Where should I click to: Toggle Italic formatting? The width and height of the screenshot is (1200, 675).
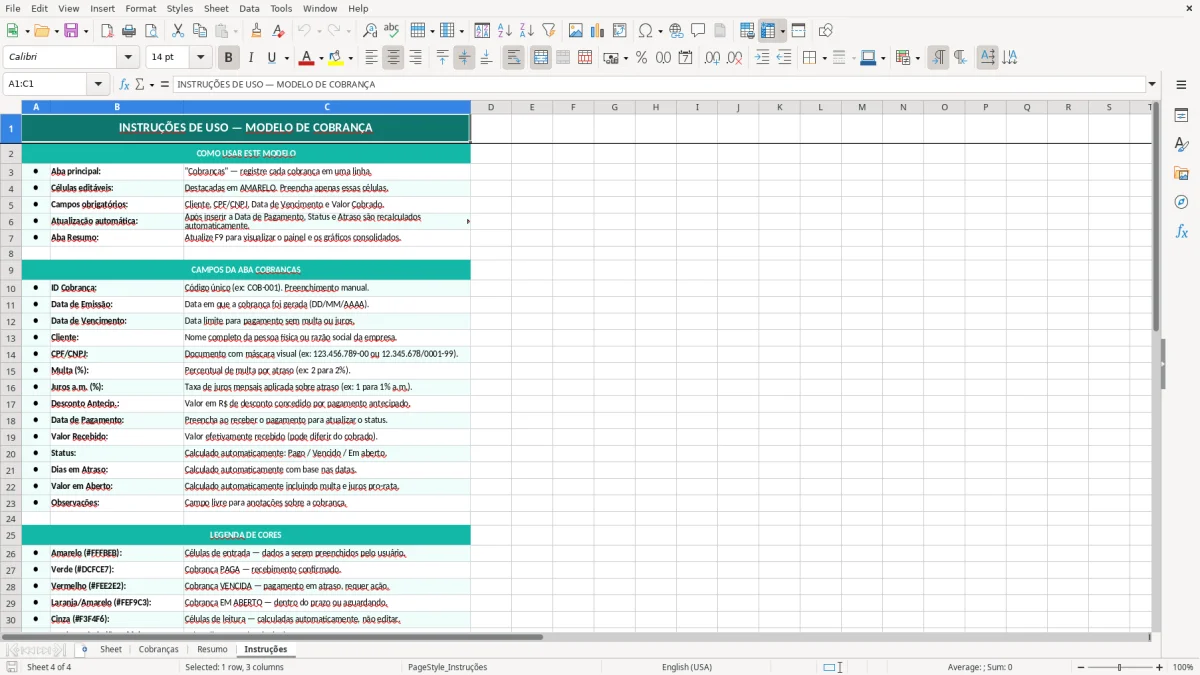[x=250, y=58]
